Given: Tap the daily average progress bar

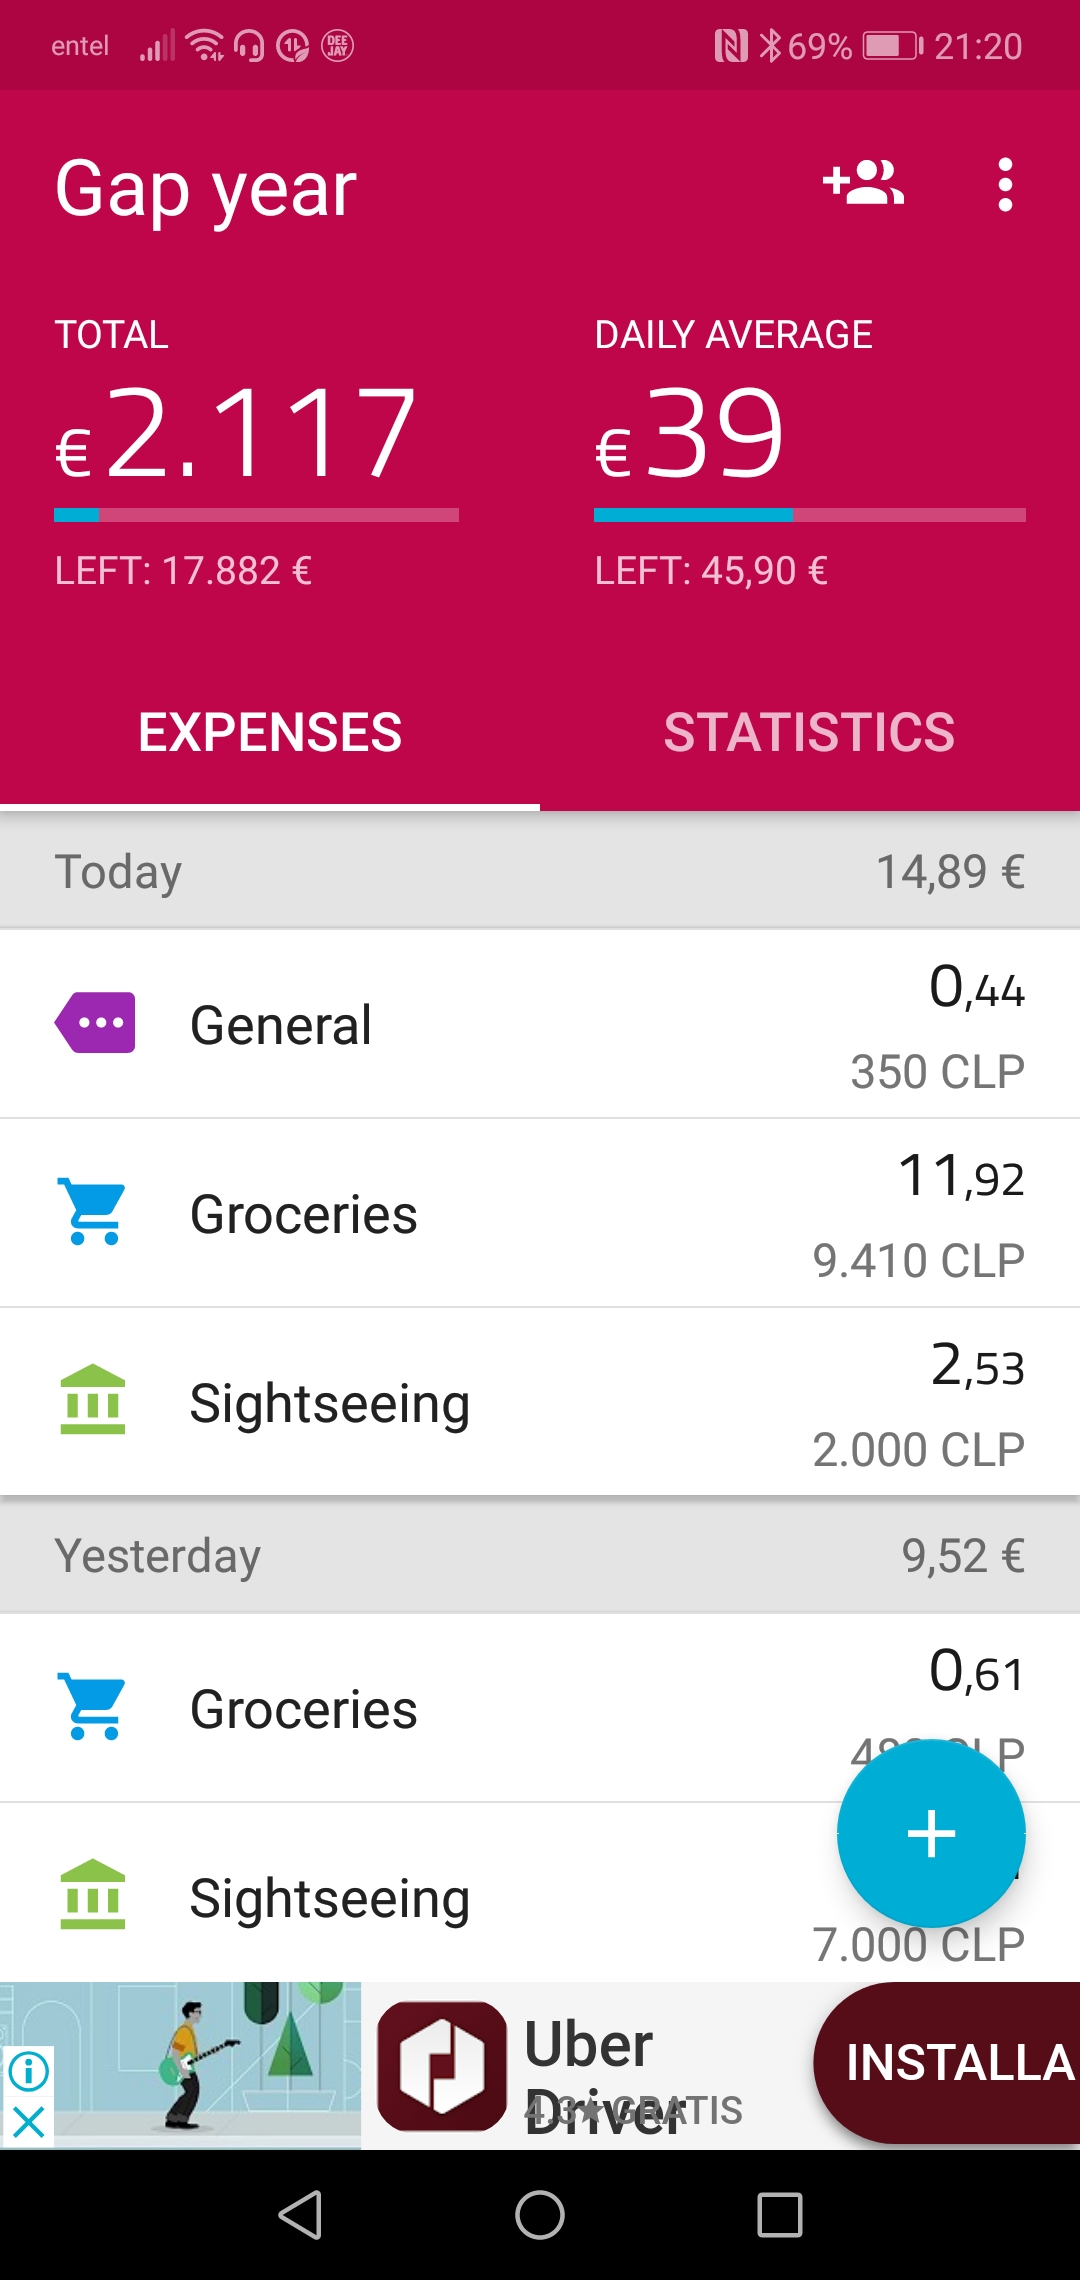Looking at the screenshot, I should [x=810, y=515].
